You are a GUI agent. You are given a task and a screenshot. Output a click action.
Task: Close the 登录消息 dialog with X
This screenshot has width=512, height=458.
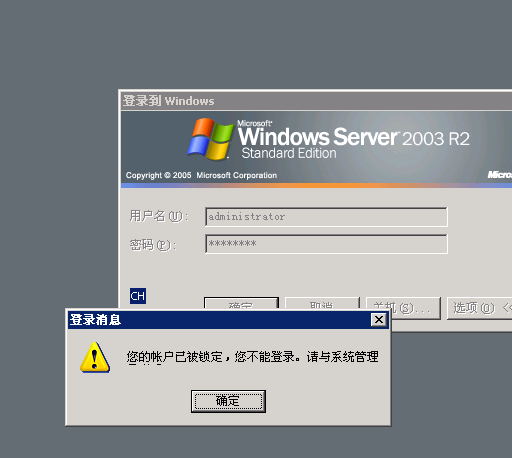click(x=379, y=320)
